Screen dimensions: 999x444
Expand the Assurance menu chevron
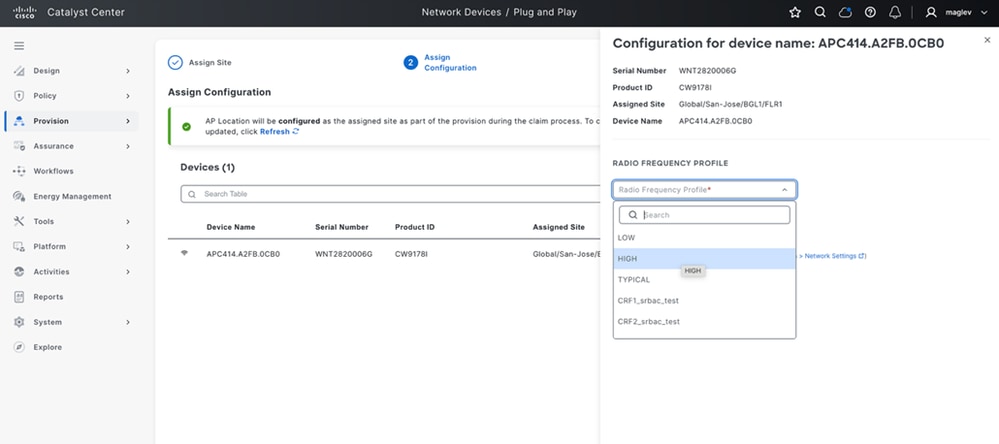128,146
